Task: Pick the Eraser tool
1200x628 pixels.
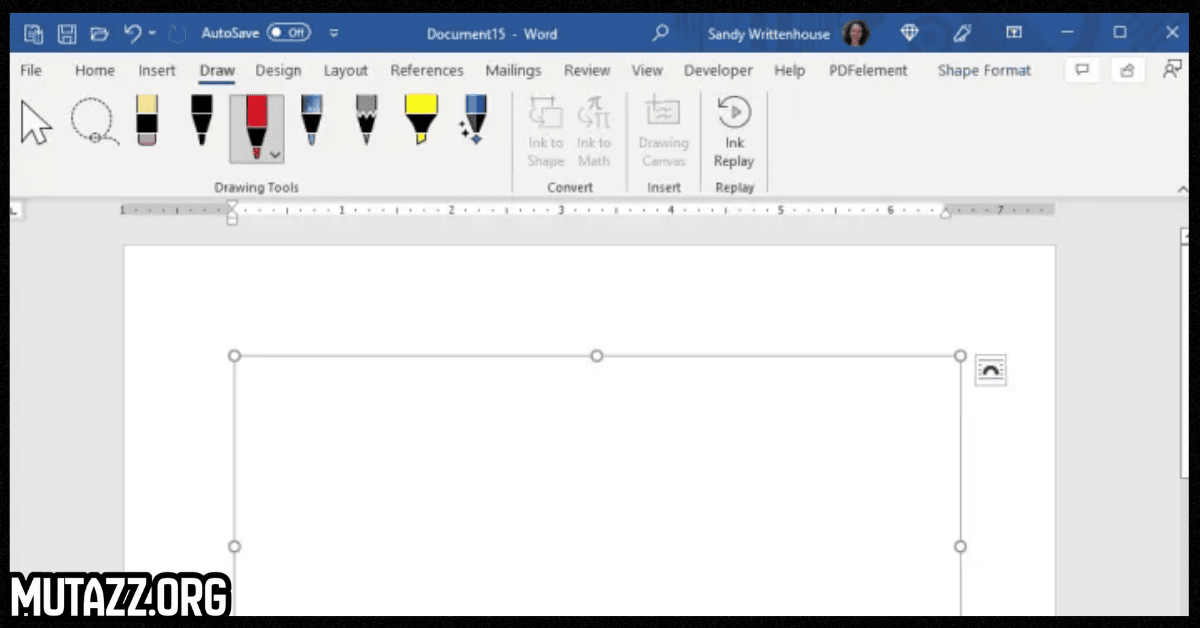Action: pyautogui.click(x=146, y=121)
